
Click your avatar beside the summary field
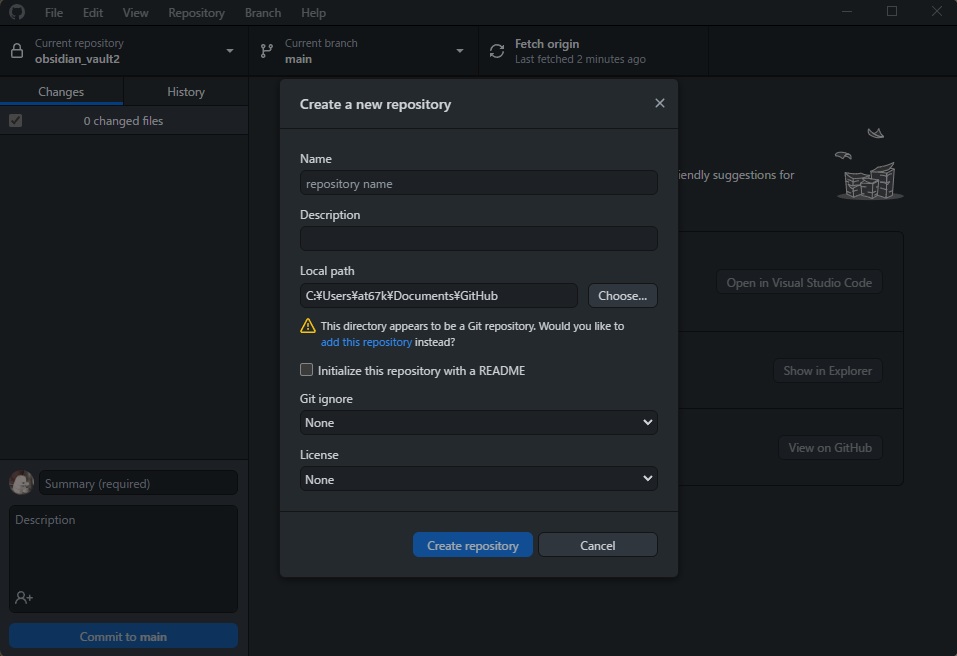pyautogui.click(x=21, y=482)
